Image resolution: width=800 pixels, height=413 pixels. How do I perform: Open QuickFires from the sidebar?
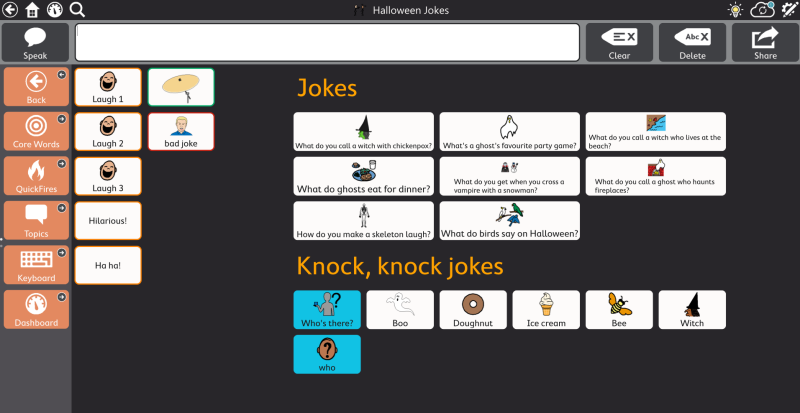(x=36, y=176)
